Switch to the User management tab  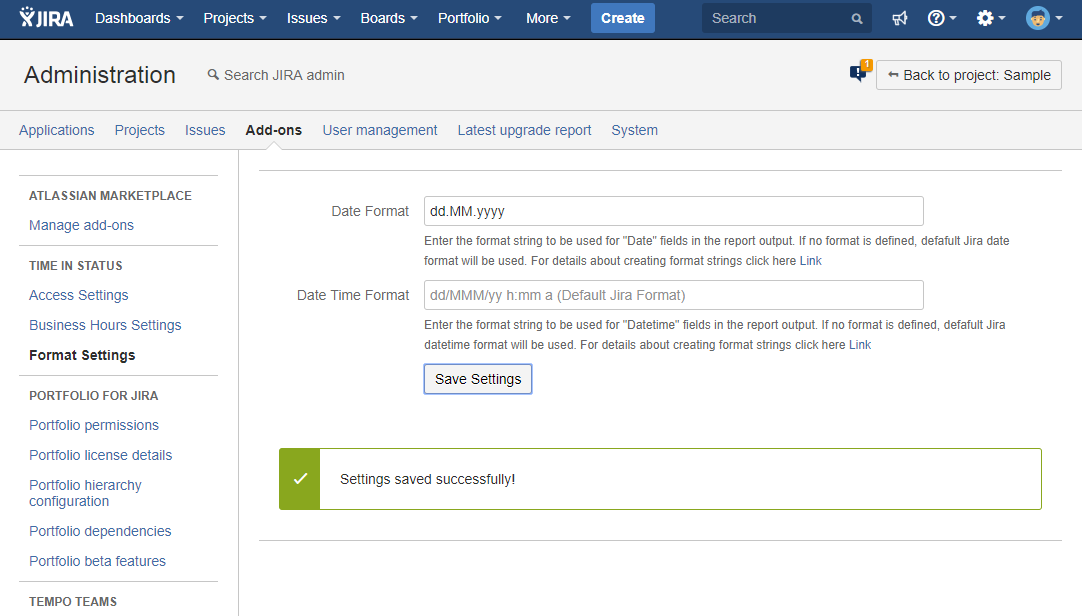379,130
